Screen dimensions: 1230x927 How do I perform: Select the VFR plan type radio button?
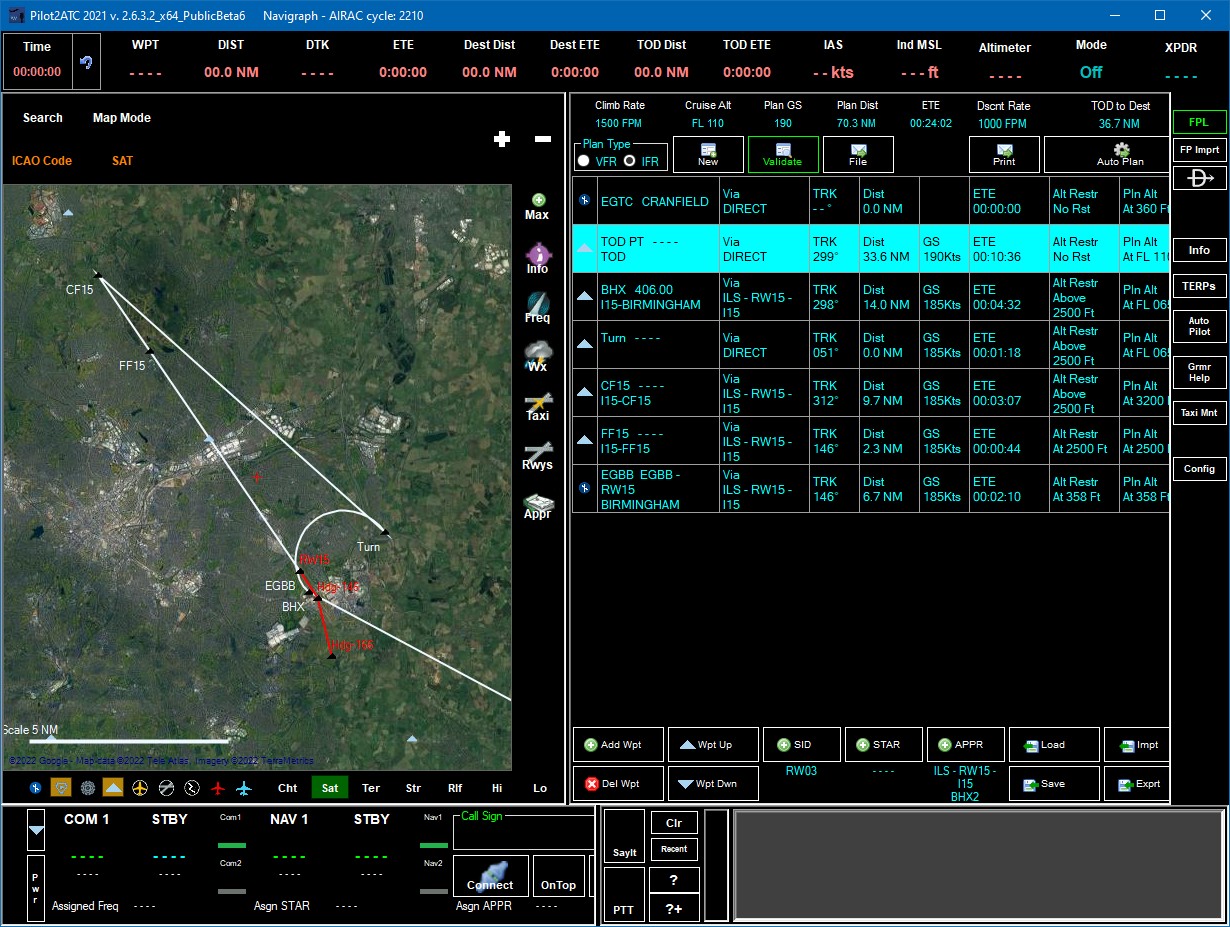point(583,161)
